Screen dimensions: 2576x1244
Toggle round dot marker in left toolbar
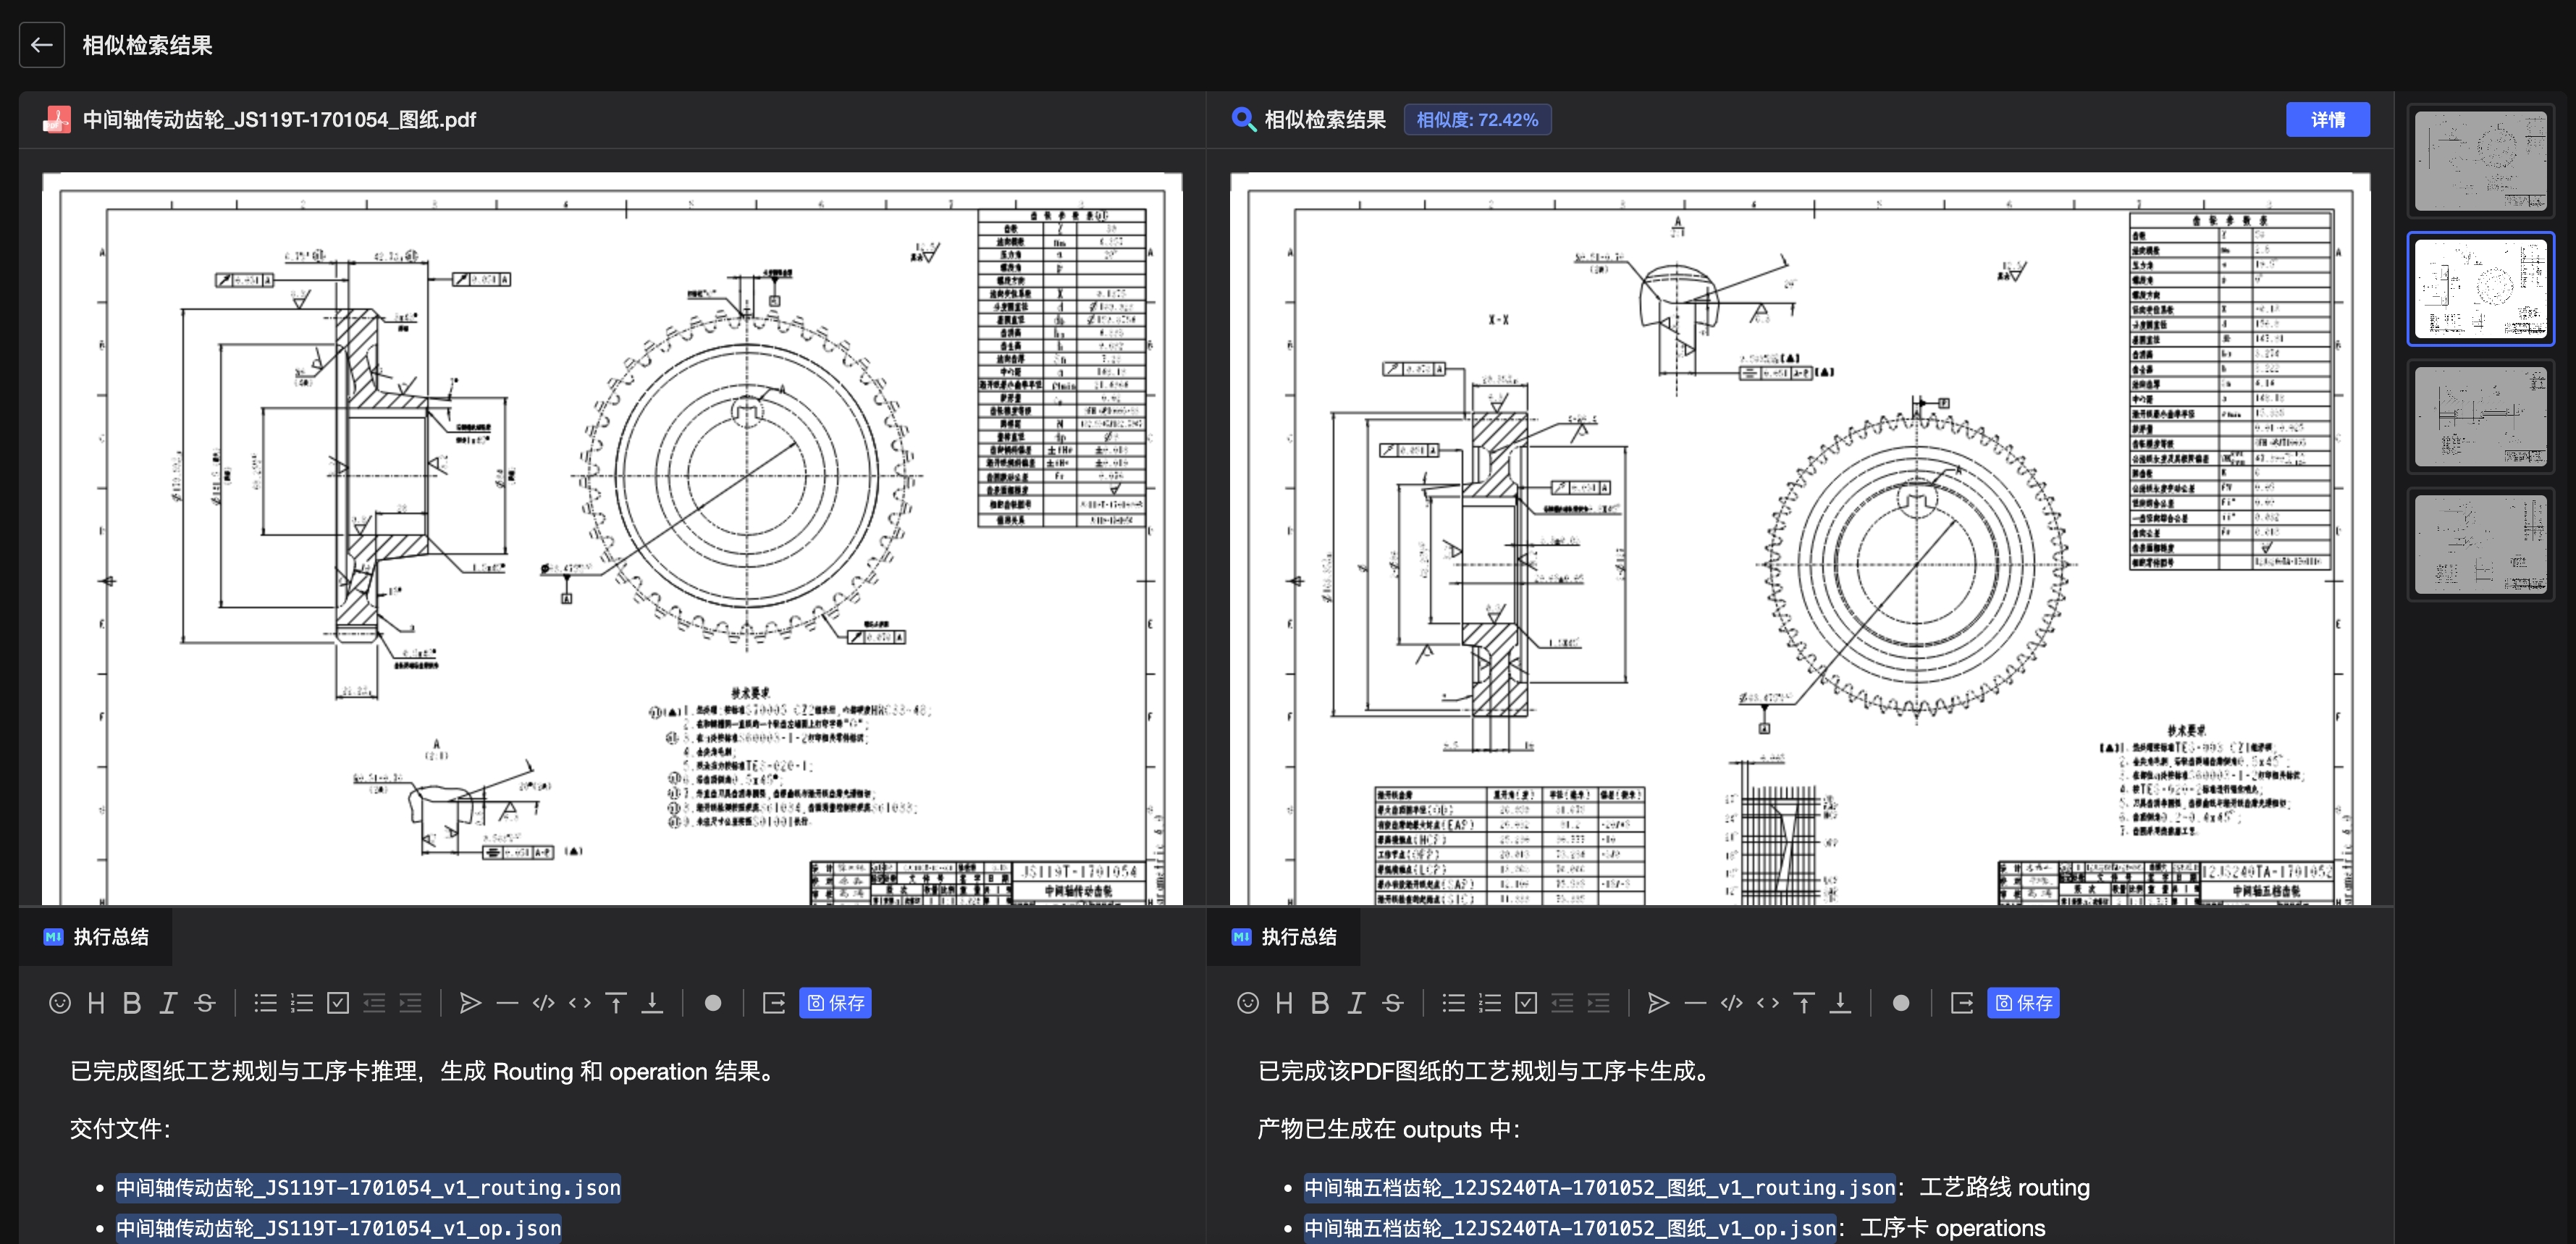click(713, 1003)
